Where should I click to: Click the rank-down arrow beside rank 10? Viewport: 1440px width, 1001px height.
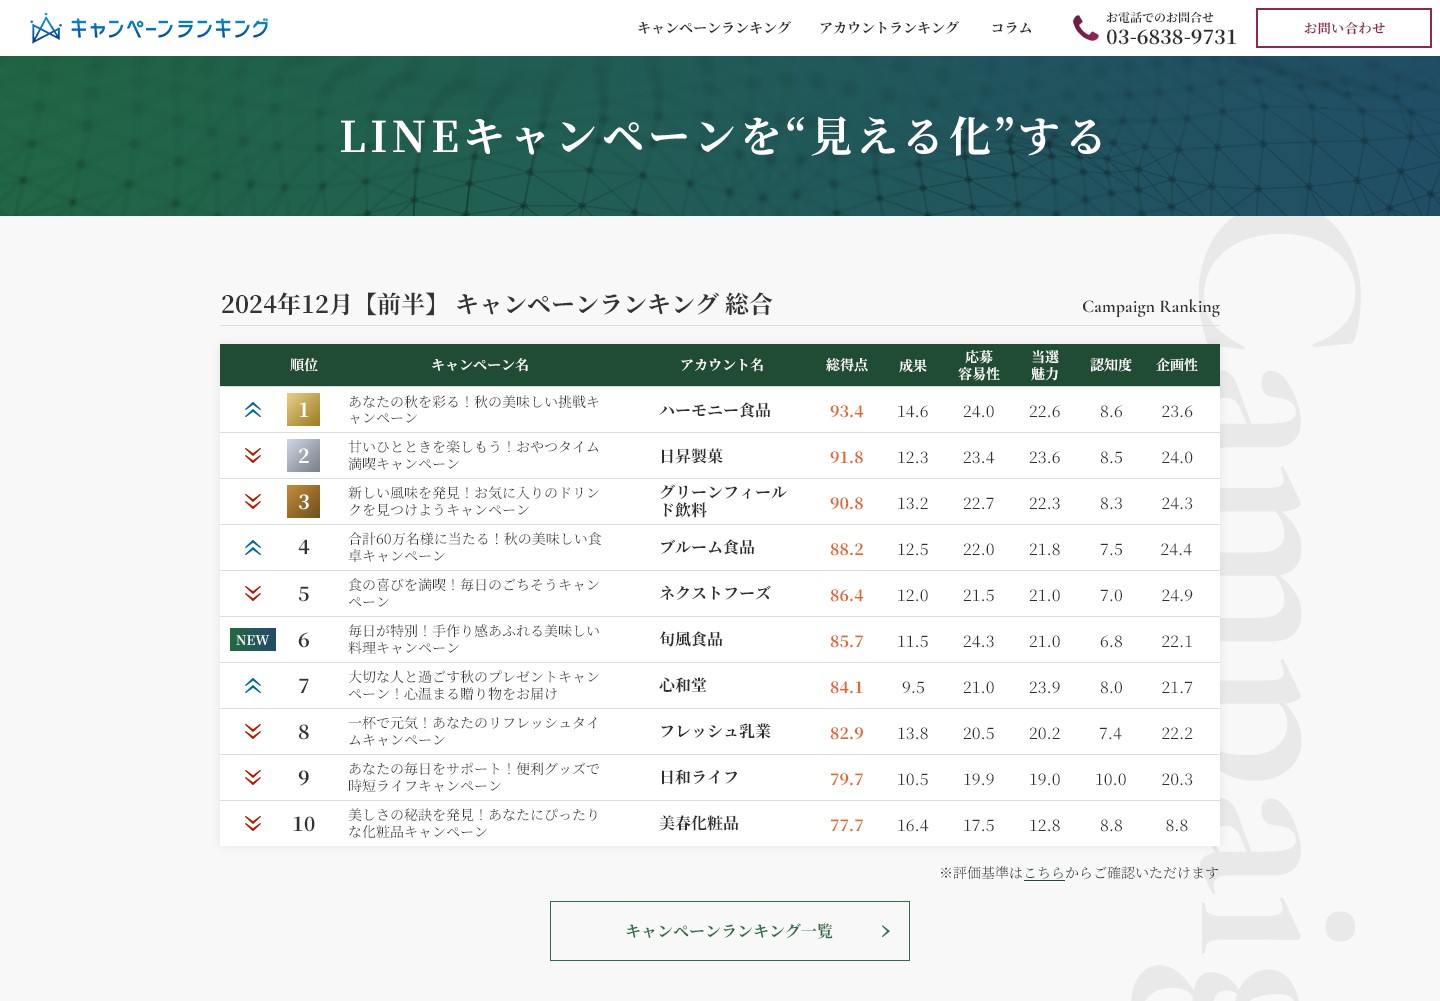tap(253, 824)
